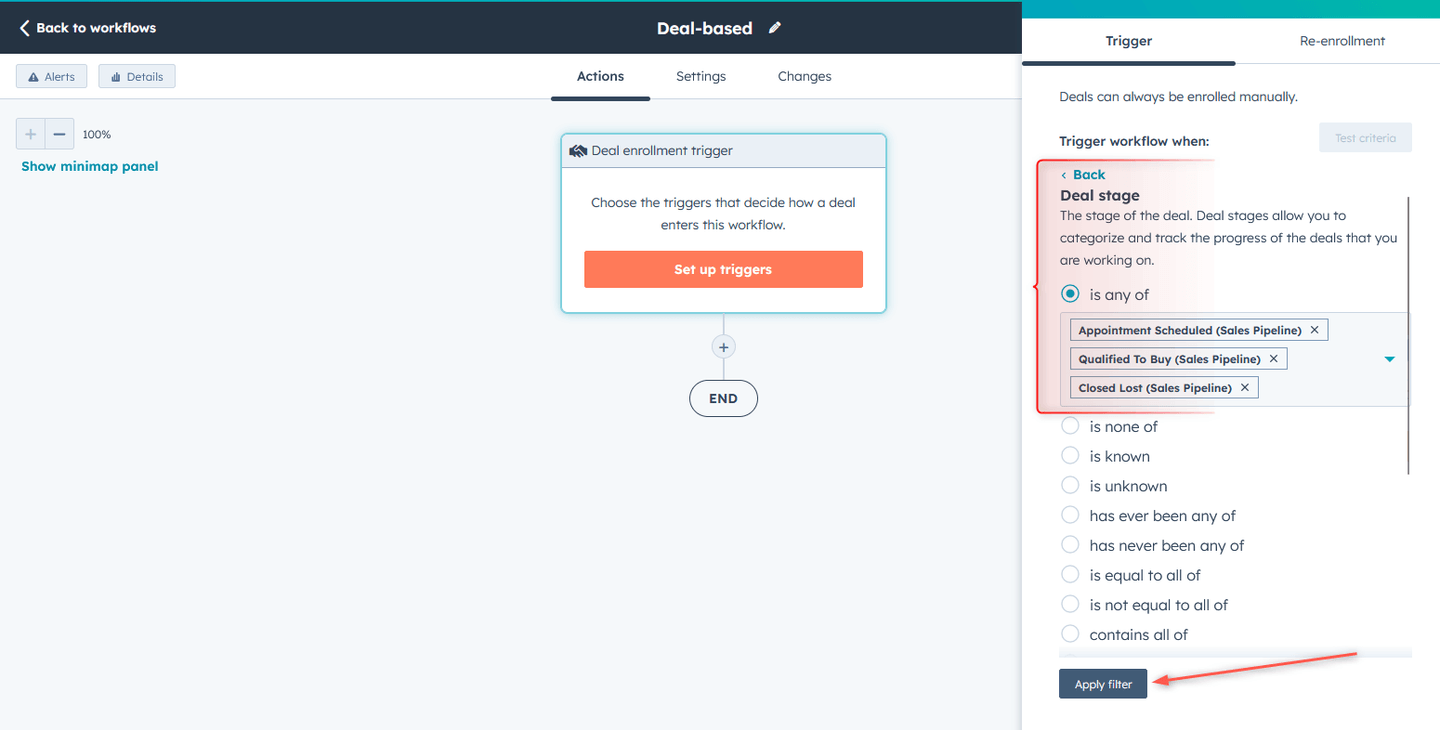Open the Re-enrollment tab
Viewport: 1440px width, 730px height.
(1342, 41)
